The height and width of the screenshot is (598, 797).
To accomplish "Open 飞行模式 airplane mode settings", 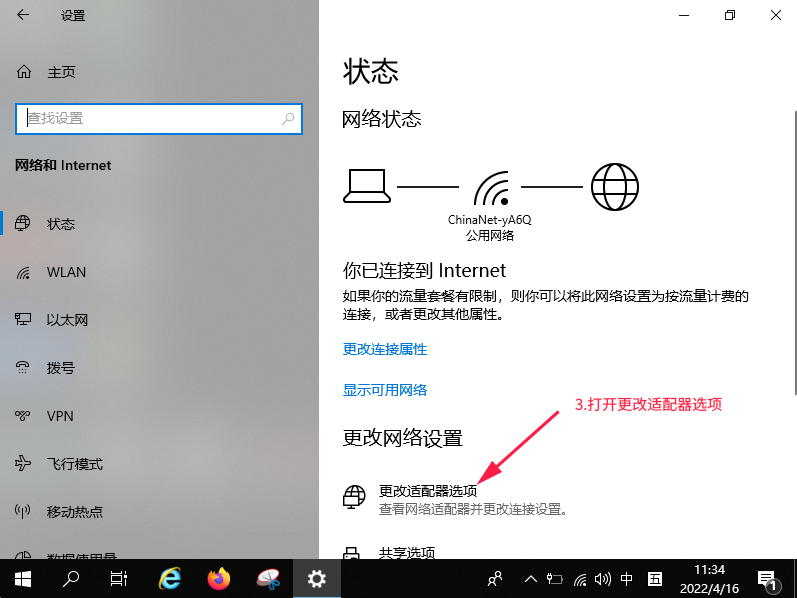I will pyautogui.click(x=74, y=464).
